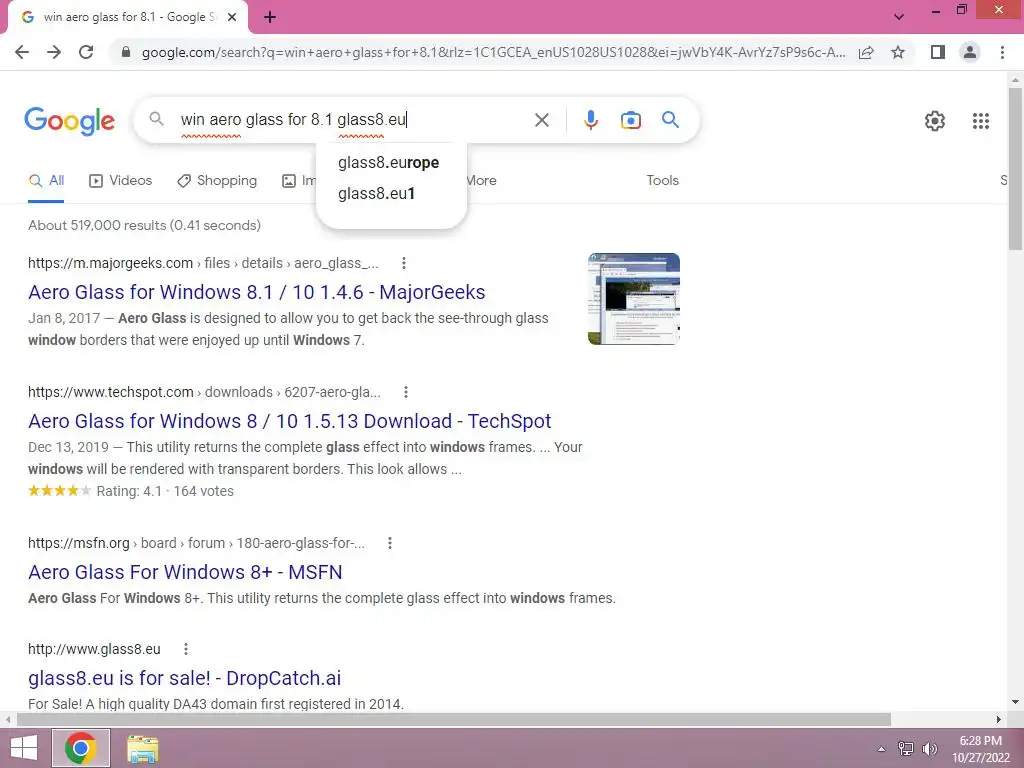Click the vertical page scrollbar
Viewport: 1024px width, 768px height.
coord(1015,167)
